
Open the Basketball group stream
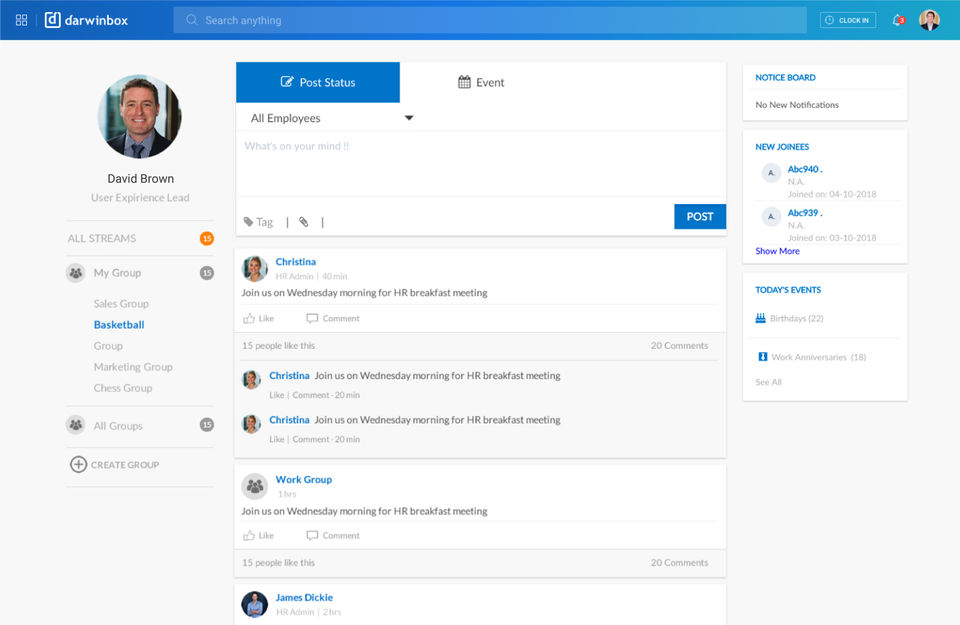point(119,324)
